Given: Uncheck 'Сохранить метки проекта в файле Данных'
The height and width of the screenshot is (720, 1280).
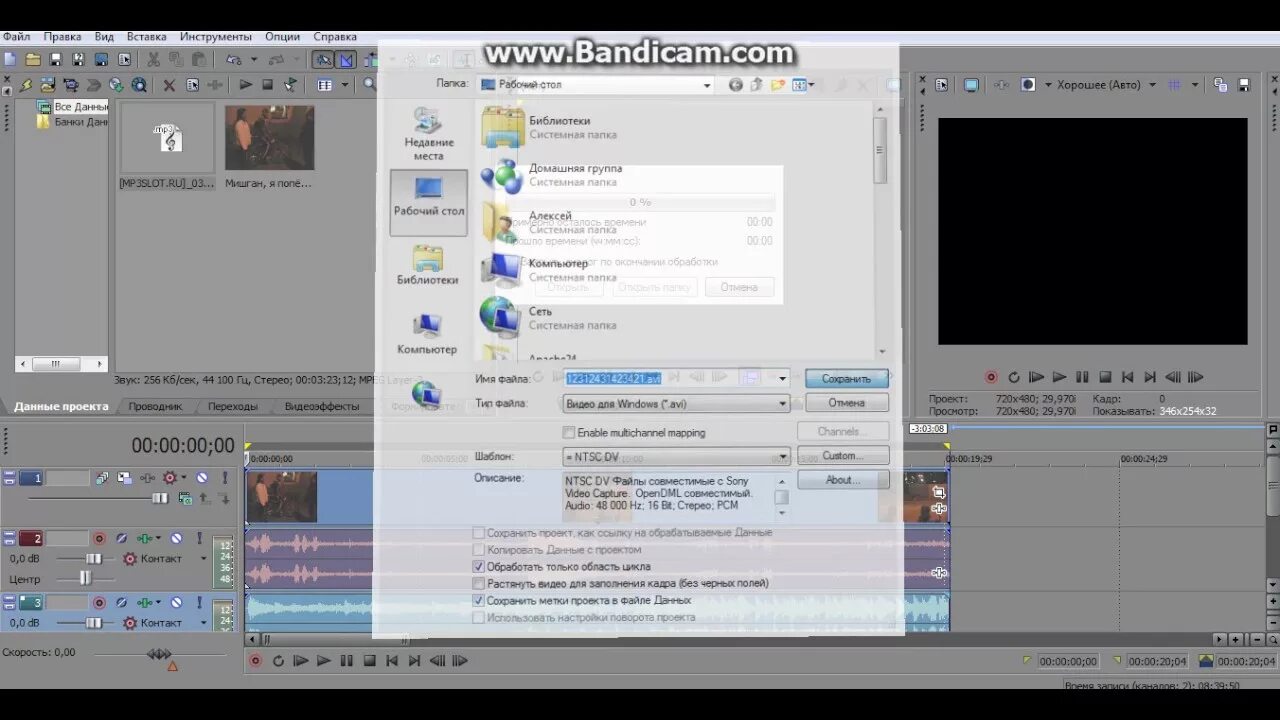Looking at the screenshot, I should [x=479, y=601].
